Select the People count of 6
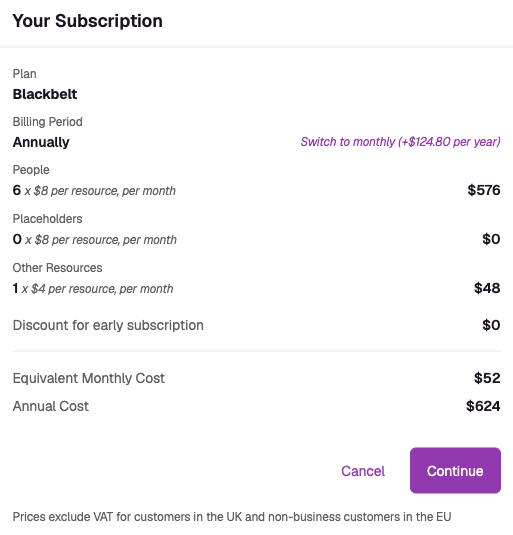The height and width of the screenshot is (535, 513). coord(17,190)
